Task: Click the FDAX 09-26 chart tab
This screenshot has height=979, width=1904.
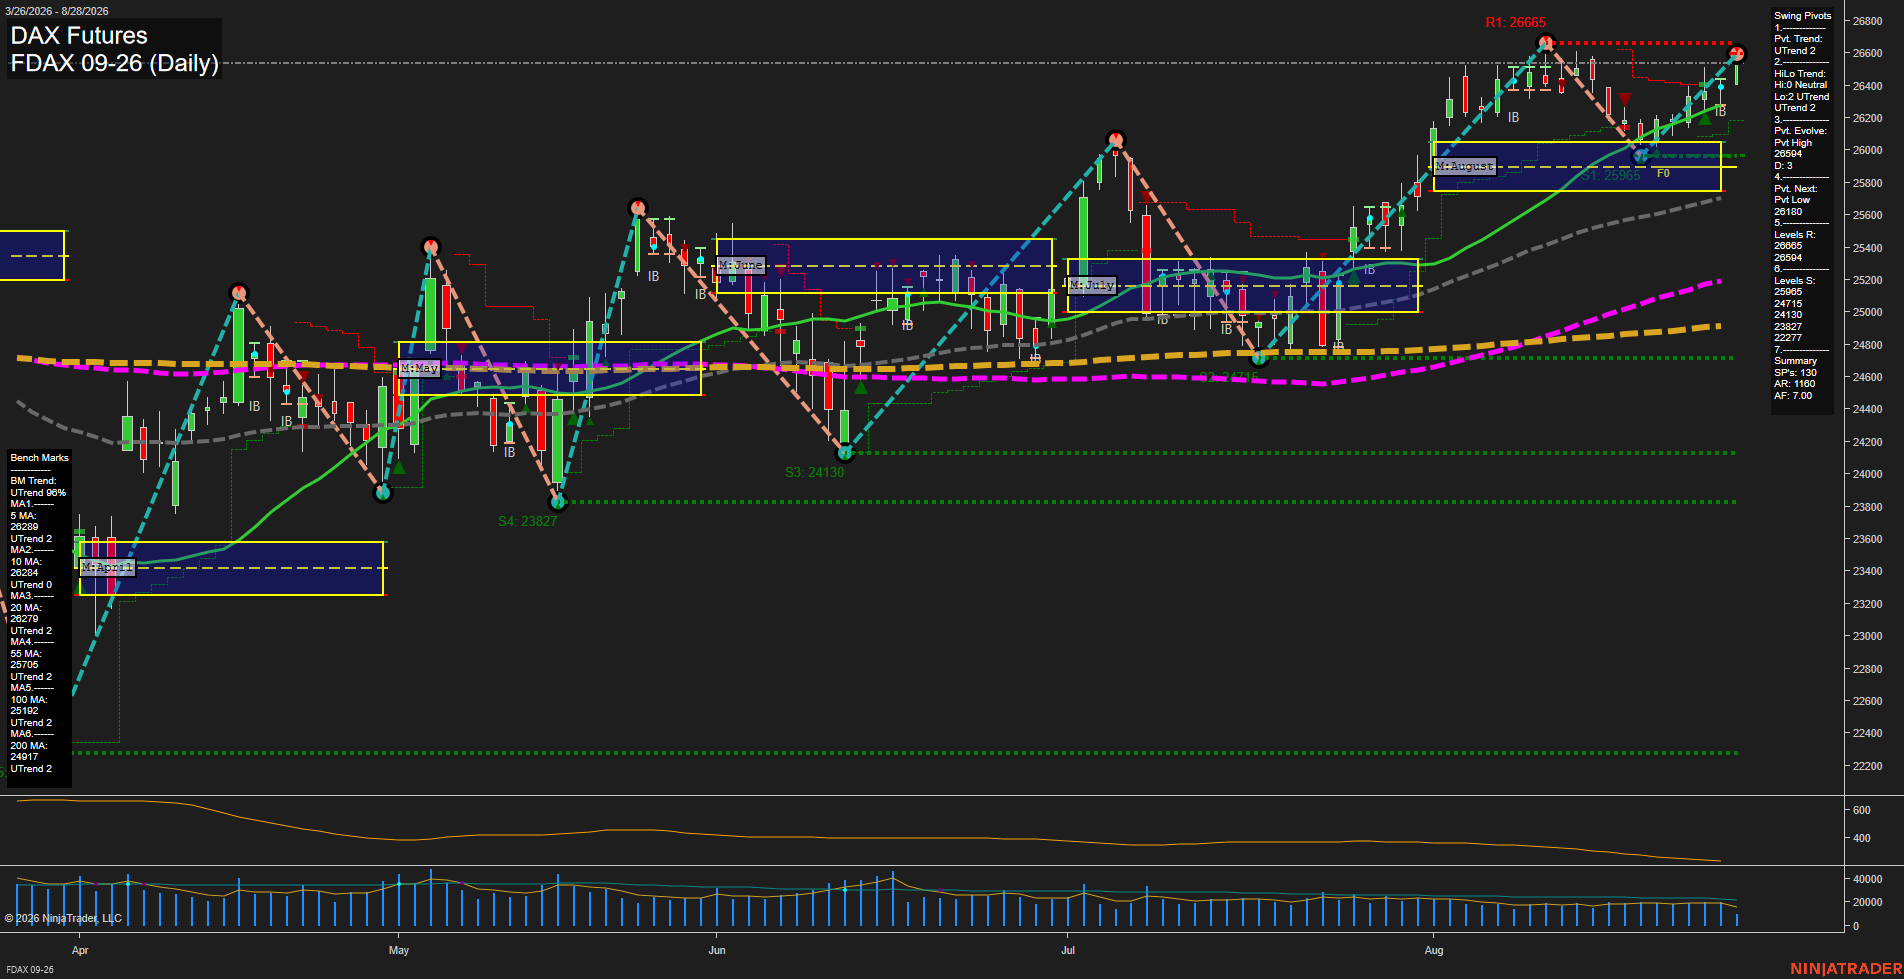Action: click(x=30, y=969)
